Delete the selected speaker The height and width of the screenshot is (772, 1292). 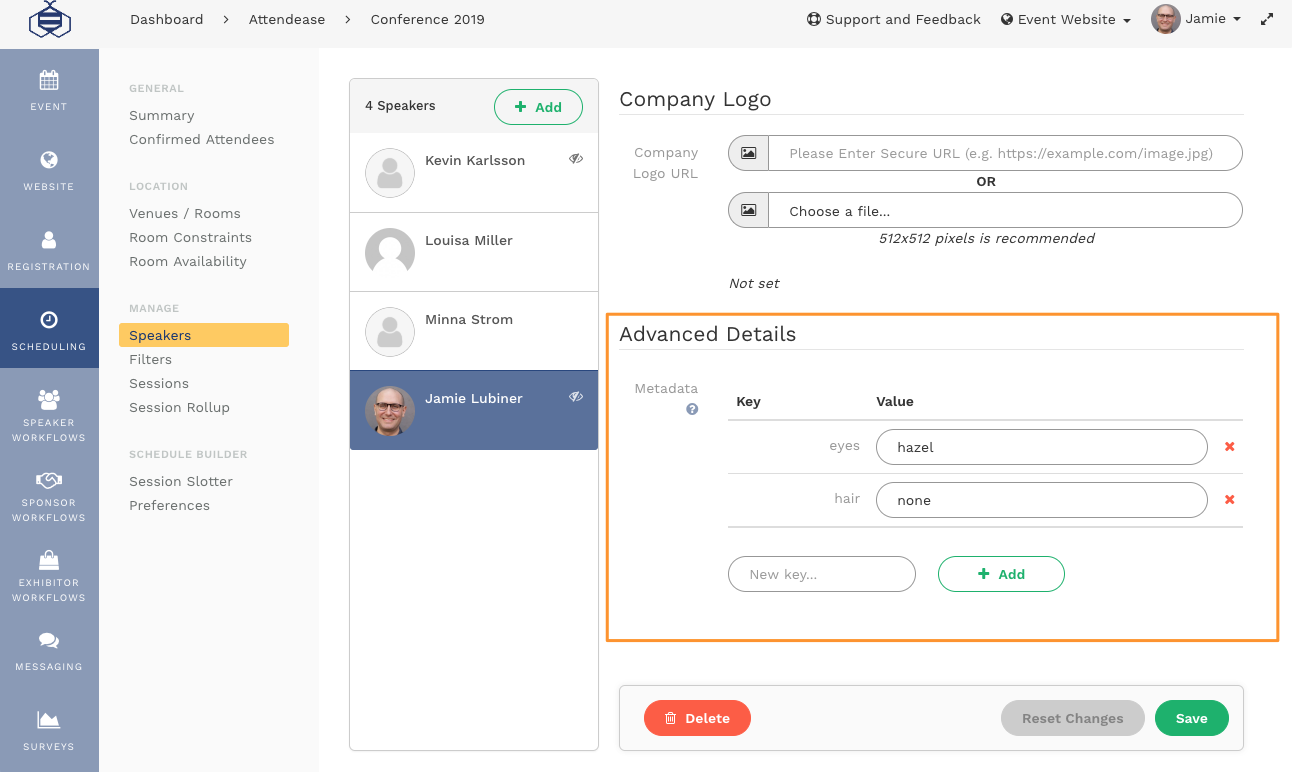tap(697, 718)
